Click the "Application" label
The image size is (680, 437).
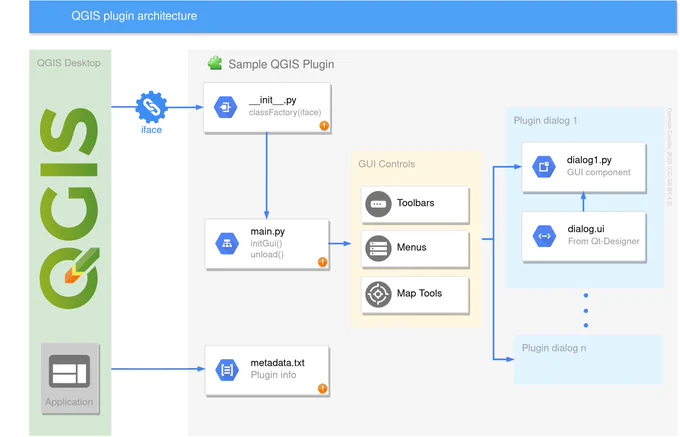[x=69, y=402]
